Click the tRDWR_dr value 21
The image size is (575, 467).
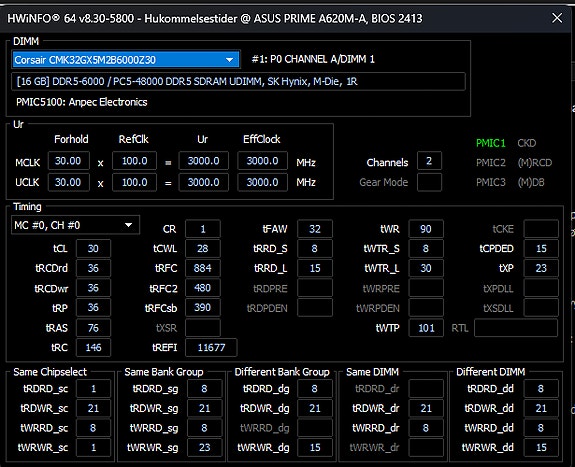click(x=426, y=408)
